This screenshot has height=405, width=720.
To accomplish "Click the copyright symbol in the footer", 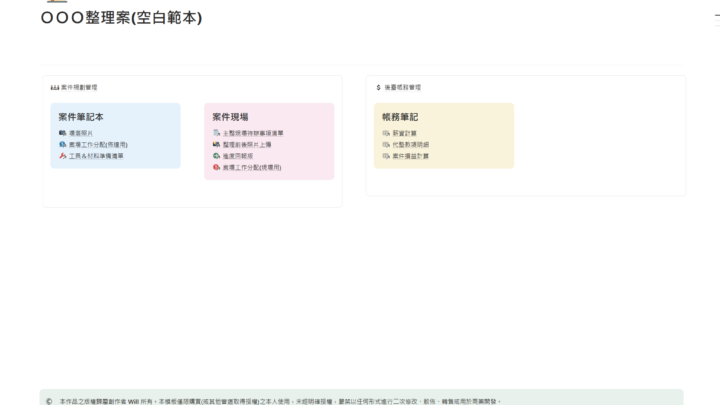I will (x=49, y=400).
